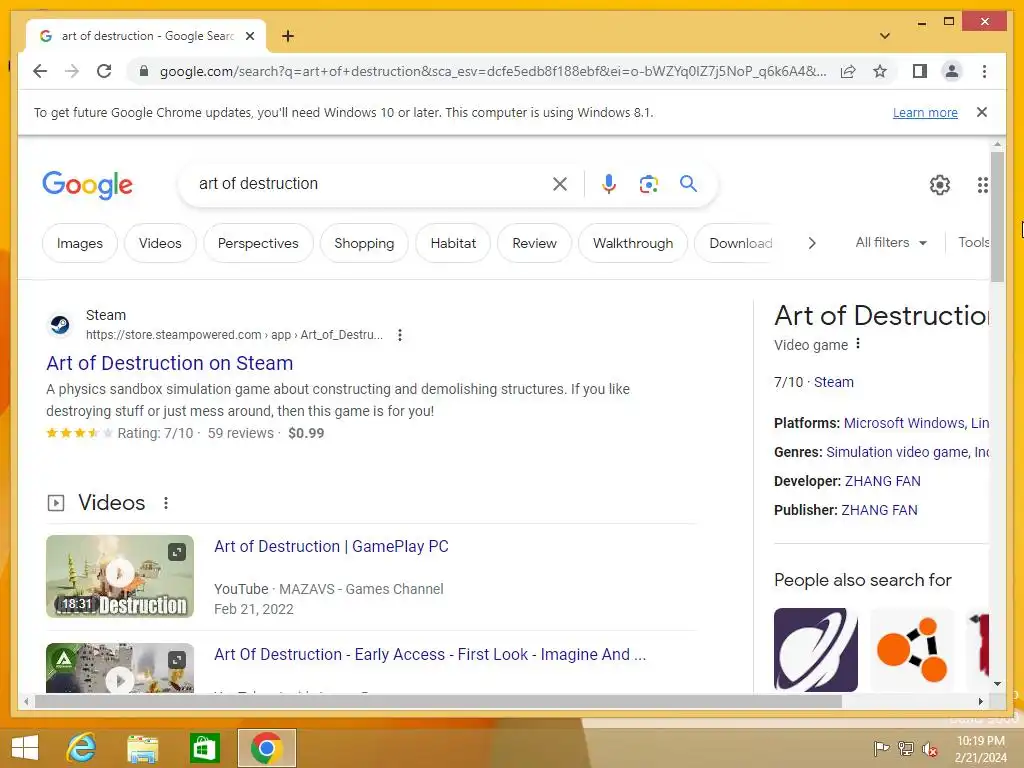View site information padlock icon
The width and height of the screenshot is (1024, 768).
click(144, 71)
